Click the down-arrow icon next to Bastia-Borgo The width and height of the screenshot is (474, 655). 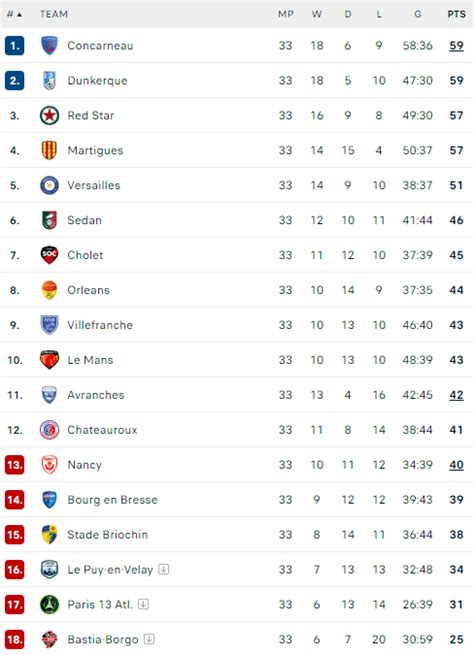point(149,639)
